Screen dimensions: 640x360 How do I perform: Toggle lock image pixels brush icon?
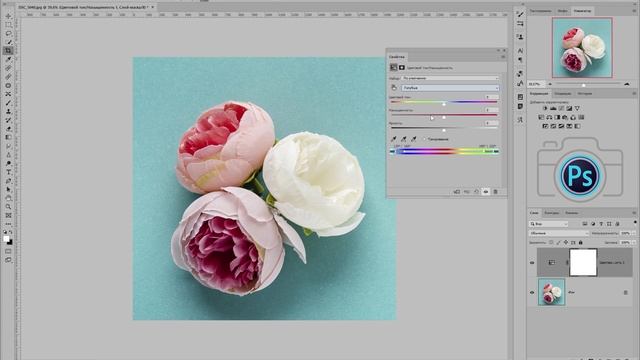click(x=558, y=242)
